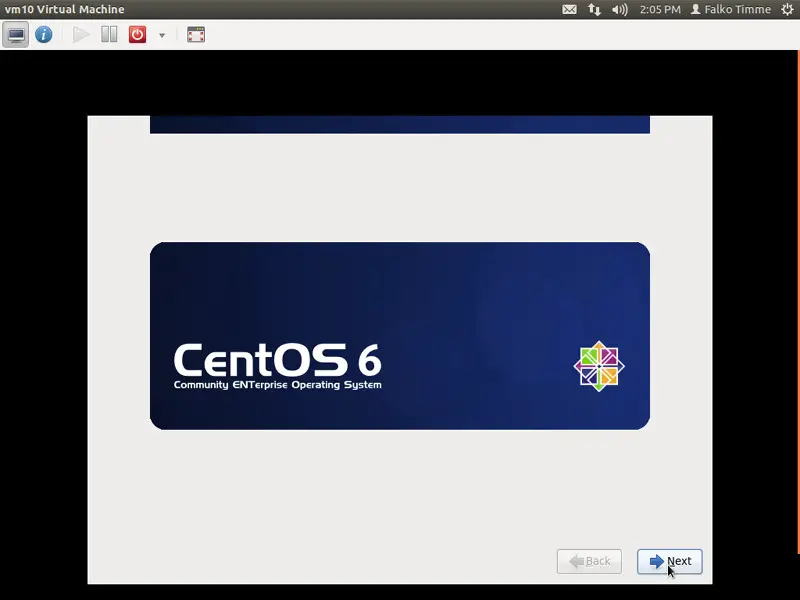Shut down the VM red power icon
800x600 pixels.
[137, 35]
